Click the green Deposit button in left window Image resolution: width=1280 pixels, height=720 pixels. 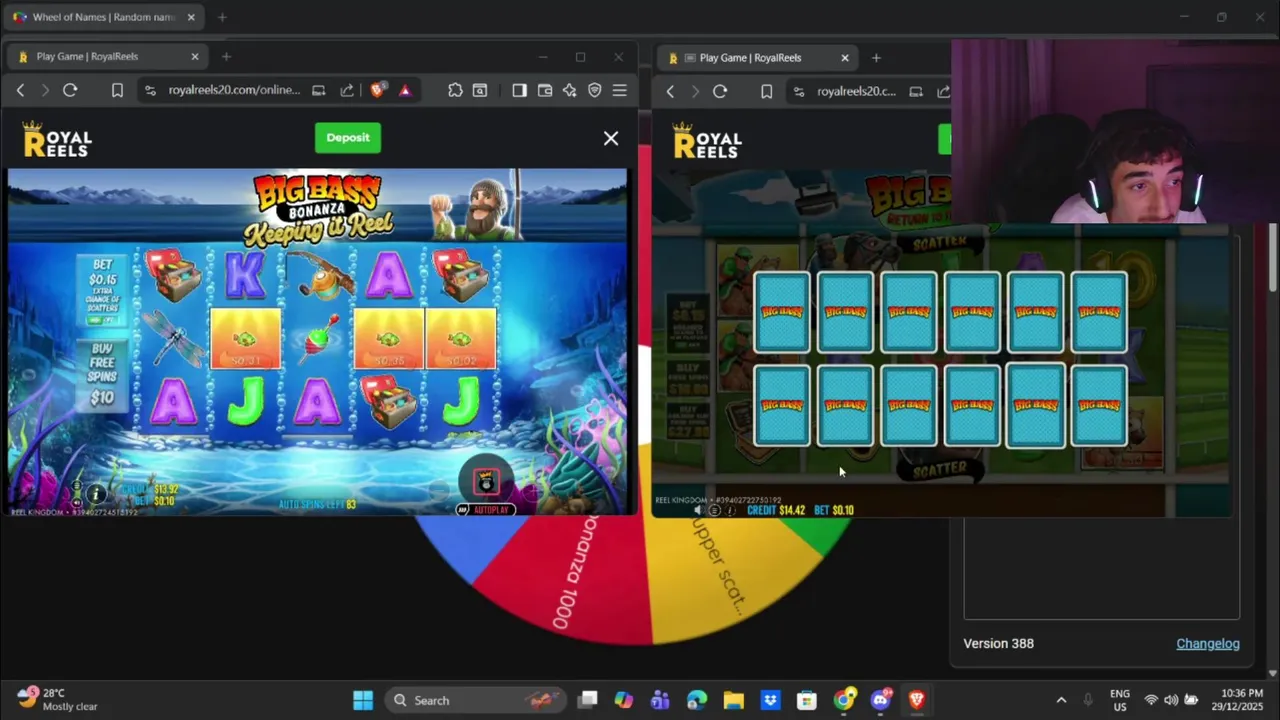pos(347,138)
